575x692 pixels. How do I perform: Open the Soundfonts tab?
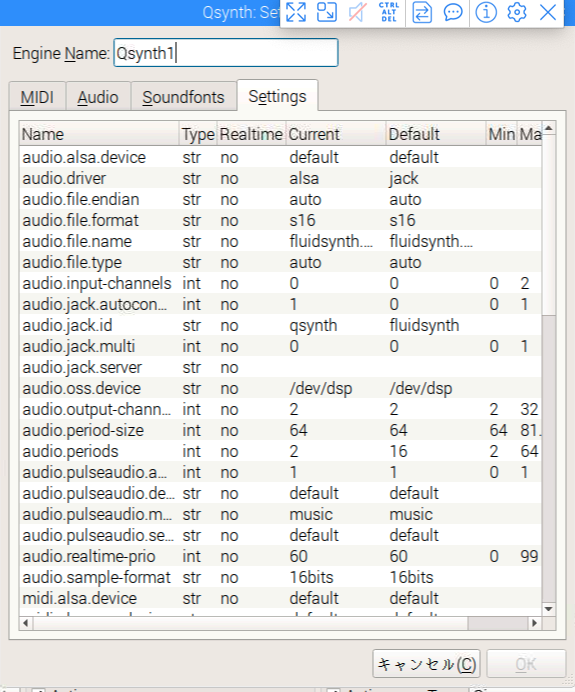pyautogui.click(x=184, y=97)
